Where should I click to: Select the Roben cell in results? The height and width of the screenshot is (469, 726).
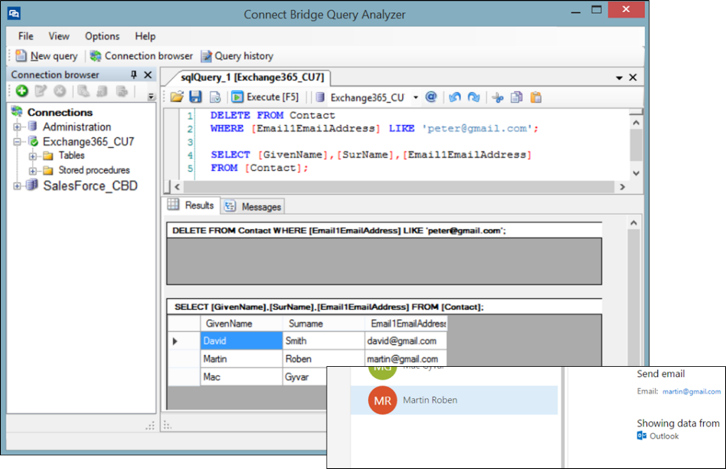(x=323, y=359)
